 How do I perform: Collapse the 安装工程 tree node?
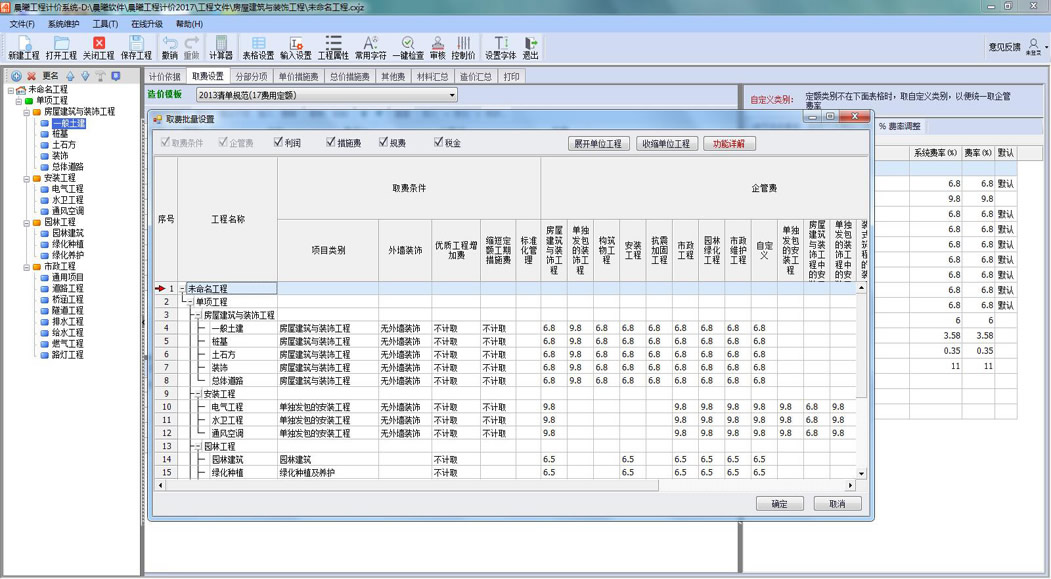[x=27, y=178]
